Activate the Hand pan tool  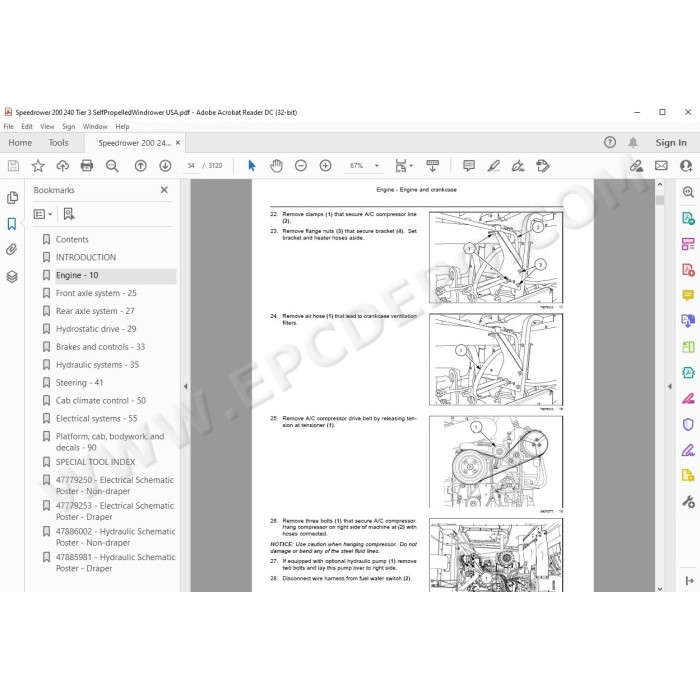(x=276, y=166)
